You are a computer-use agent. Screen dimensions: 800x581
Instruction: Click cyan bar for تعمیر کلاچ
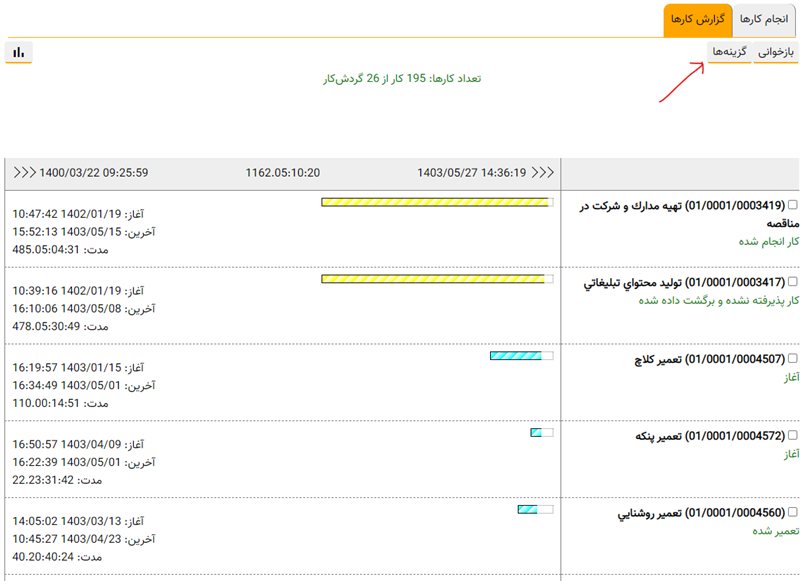516,356
